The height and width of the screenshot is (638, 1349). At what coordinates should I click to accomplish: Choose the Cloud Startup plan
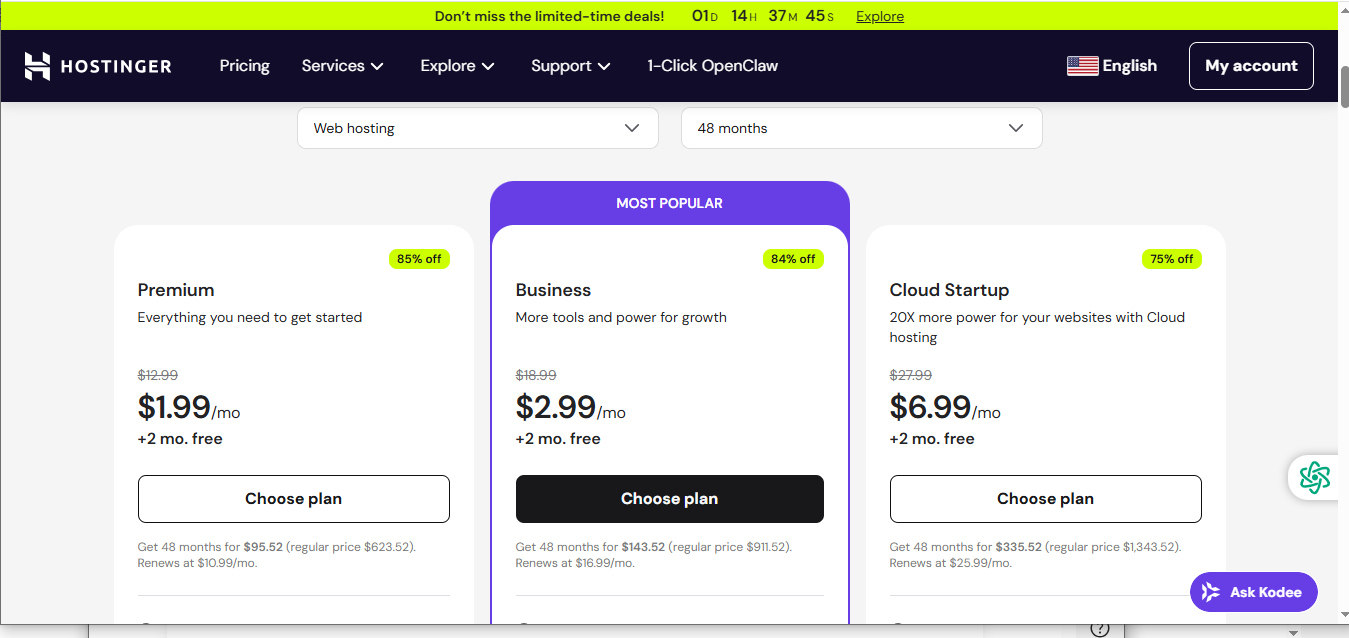point(1045,499)
